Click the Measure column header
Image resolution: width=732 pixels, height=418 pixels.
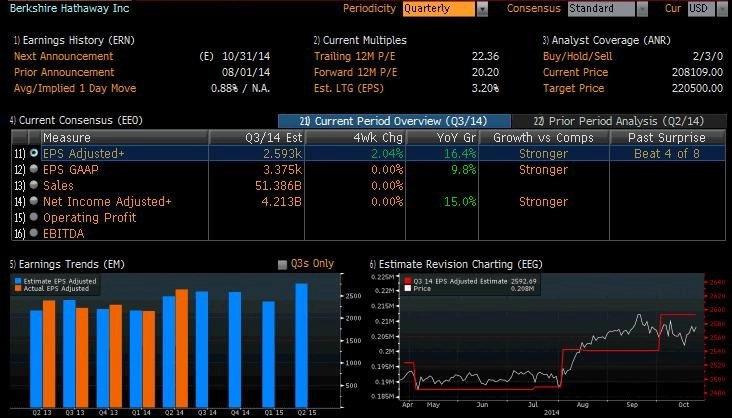point(124,137)
